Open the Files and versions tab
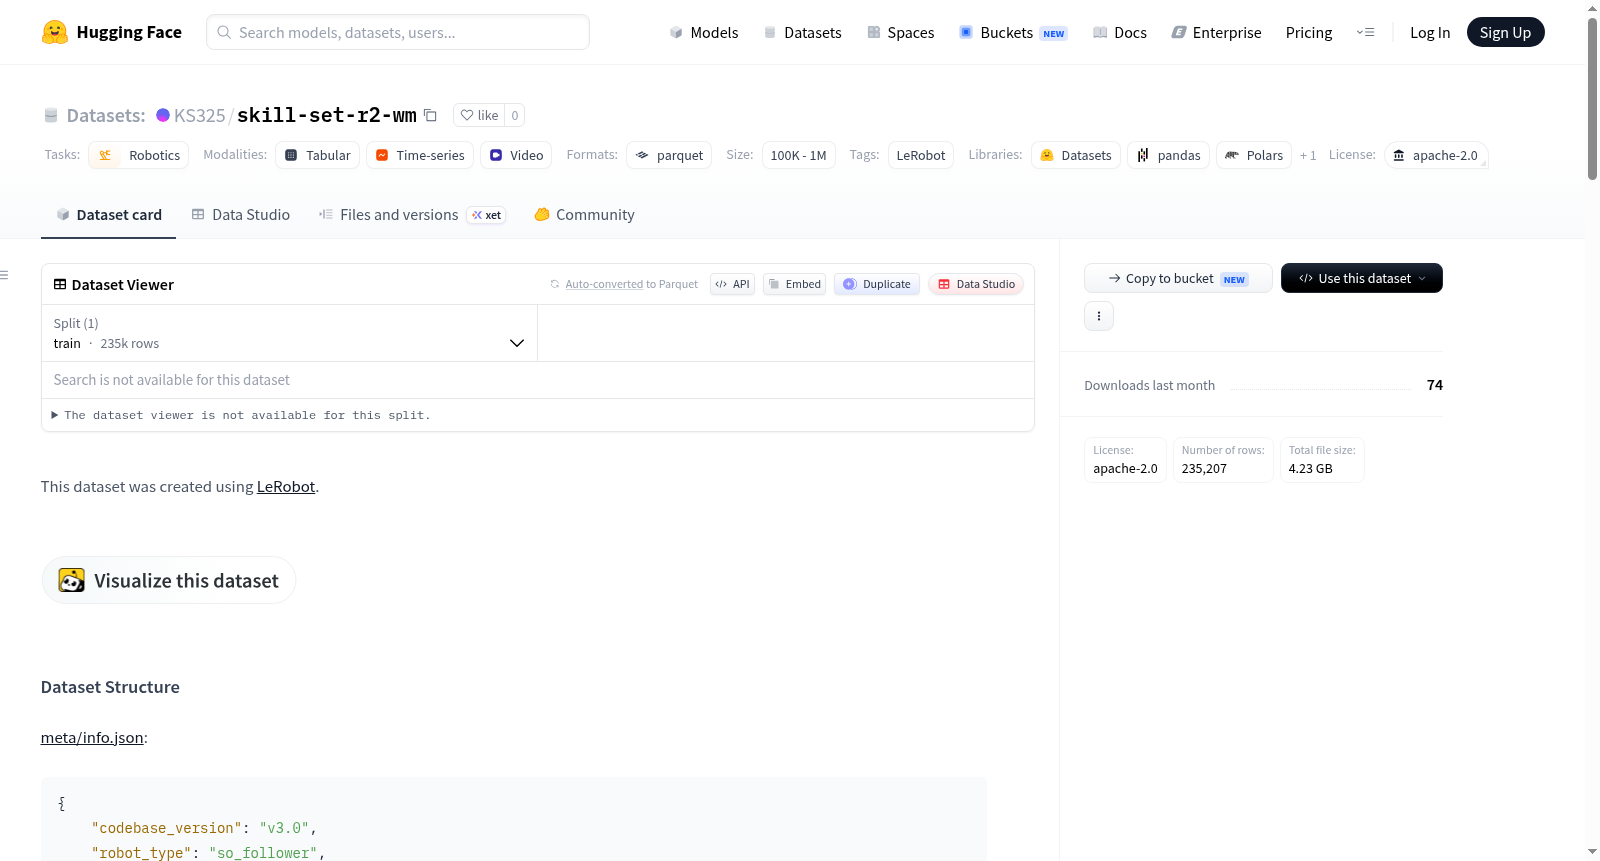Screen dimensions: 1600x861 click(412, 215)
